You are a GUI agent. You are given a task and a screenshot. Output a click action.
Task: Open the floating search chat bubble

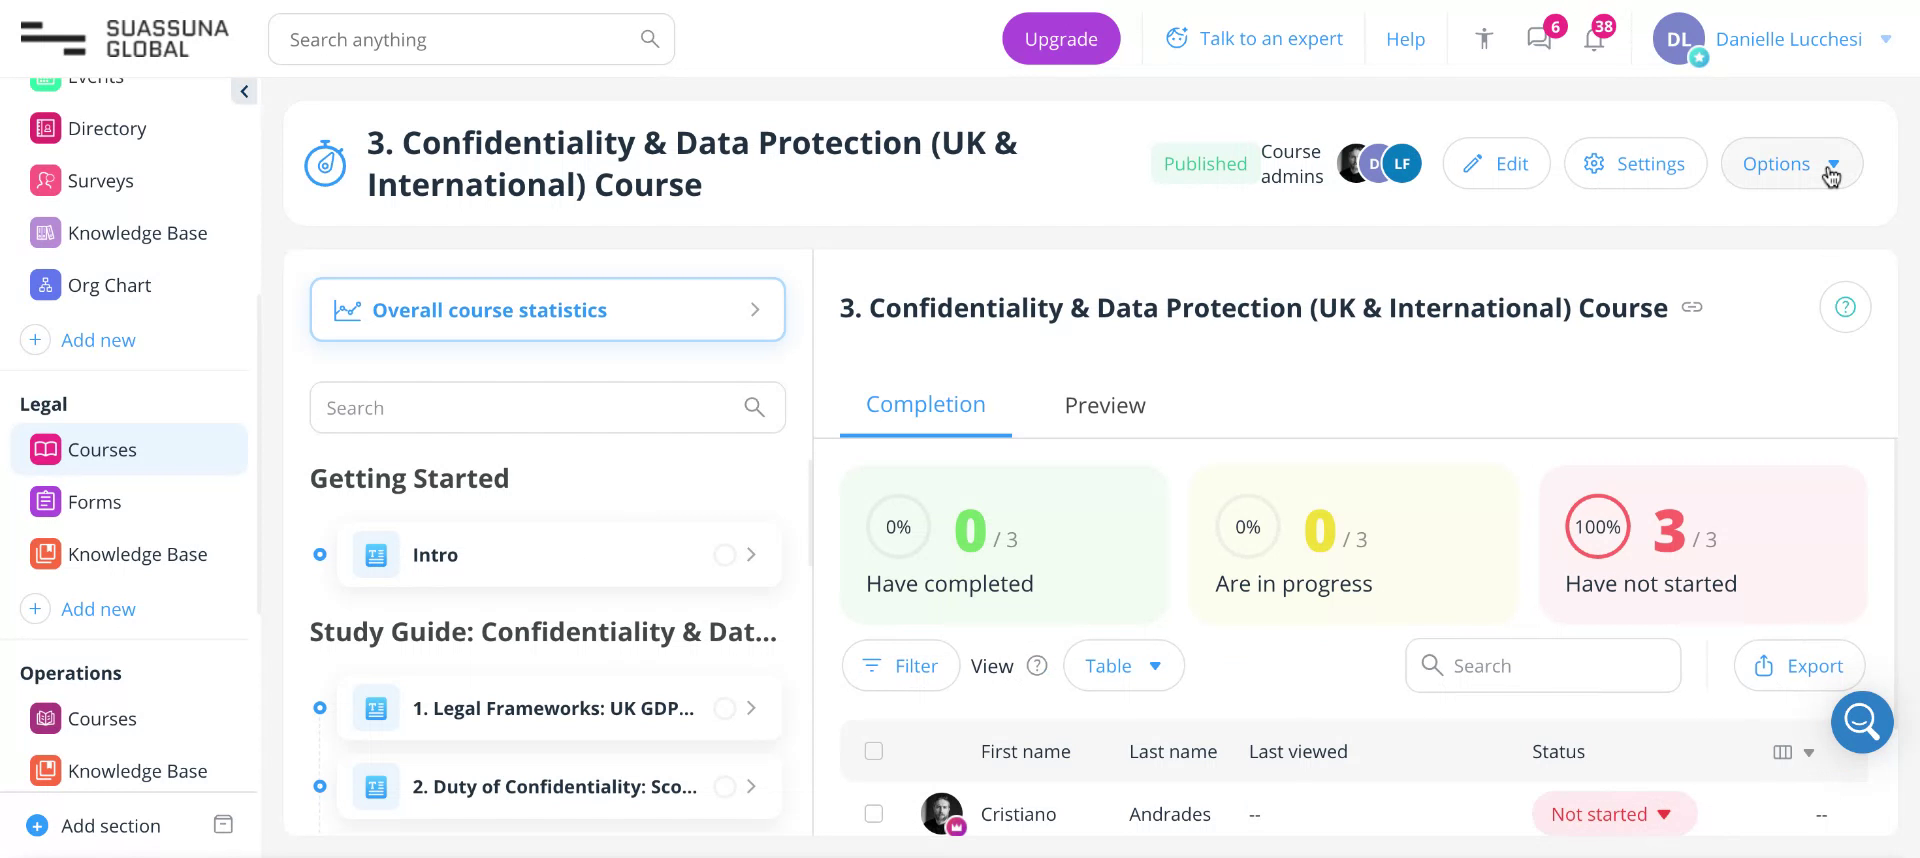click(x=1861, y=721)
